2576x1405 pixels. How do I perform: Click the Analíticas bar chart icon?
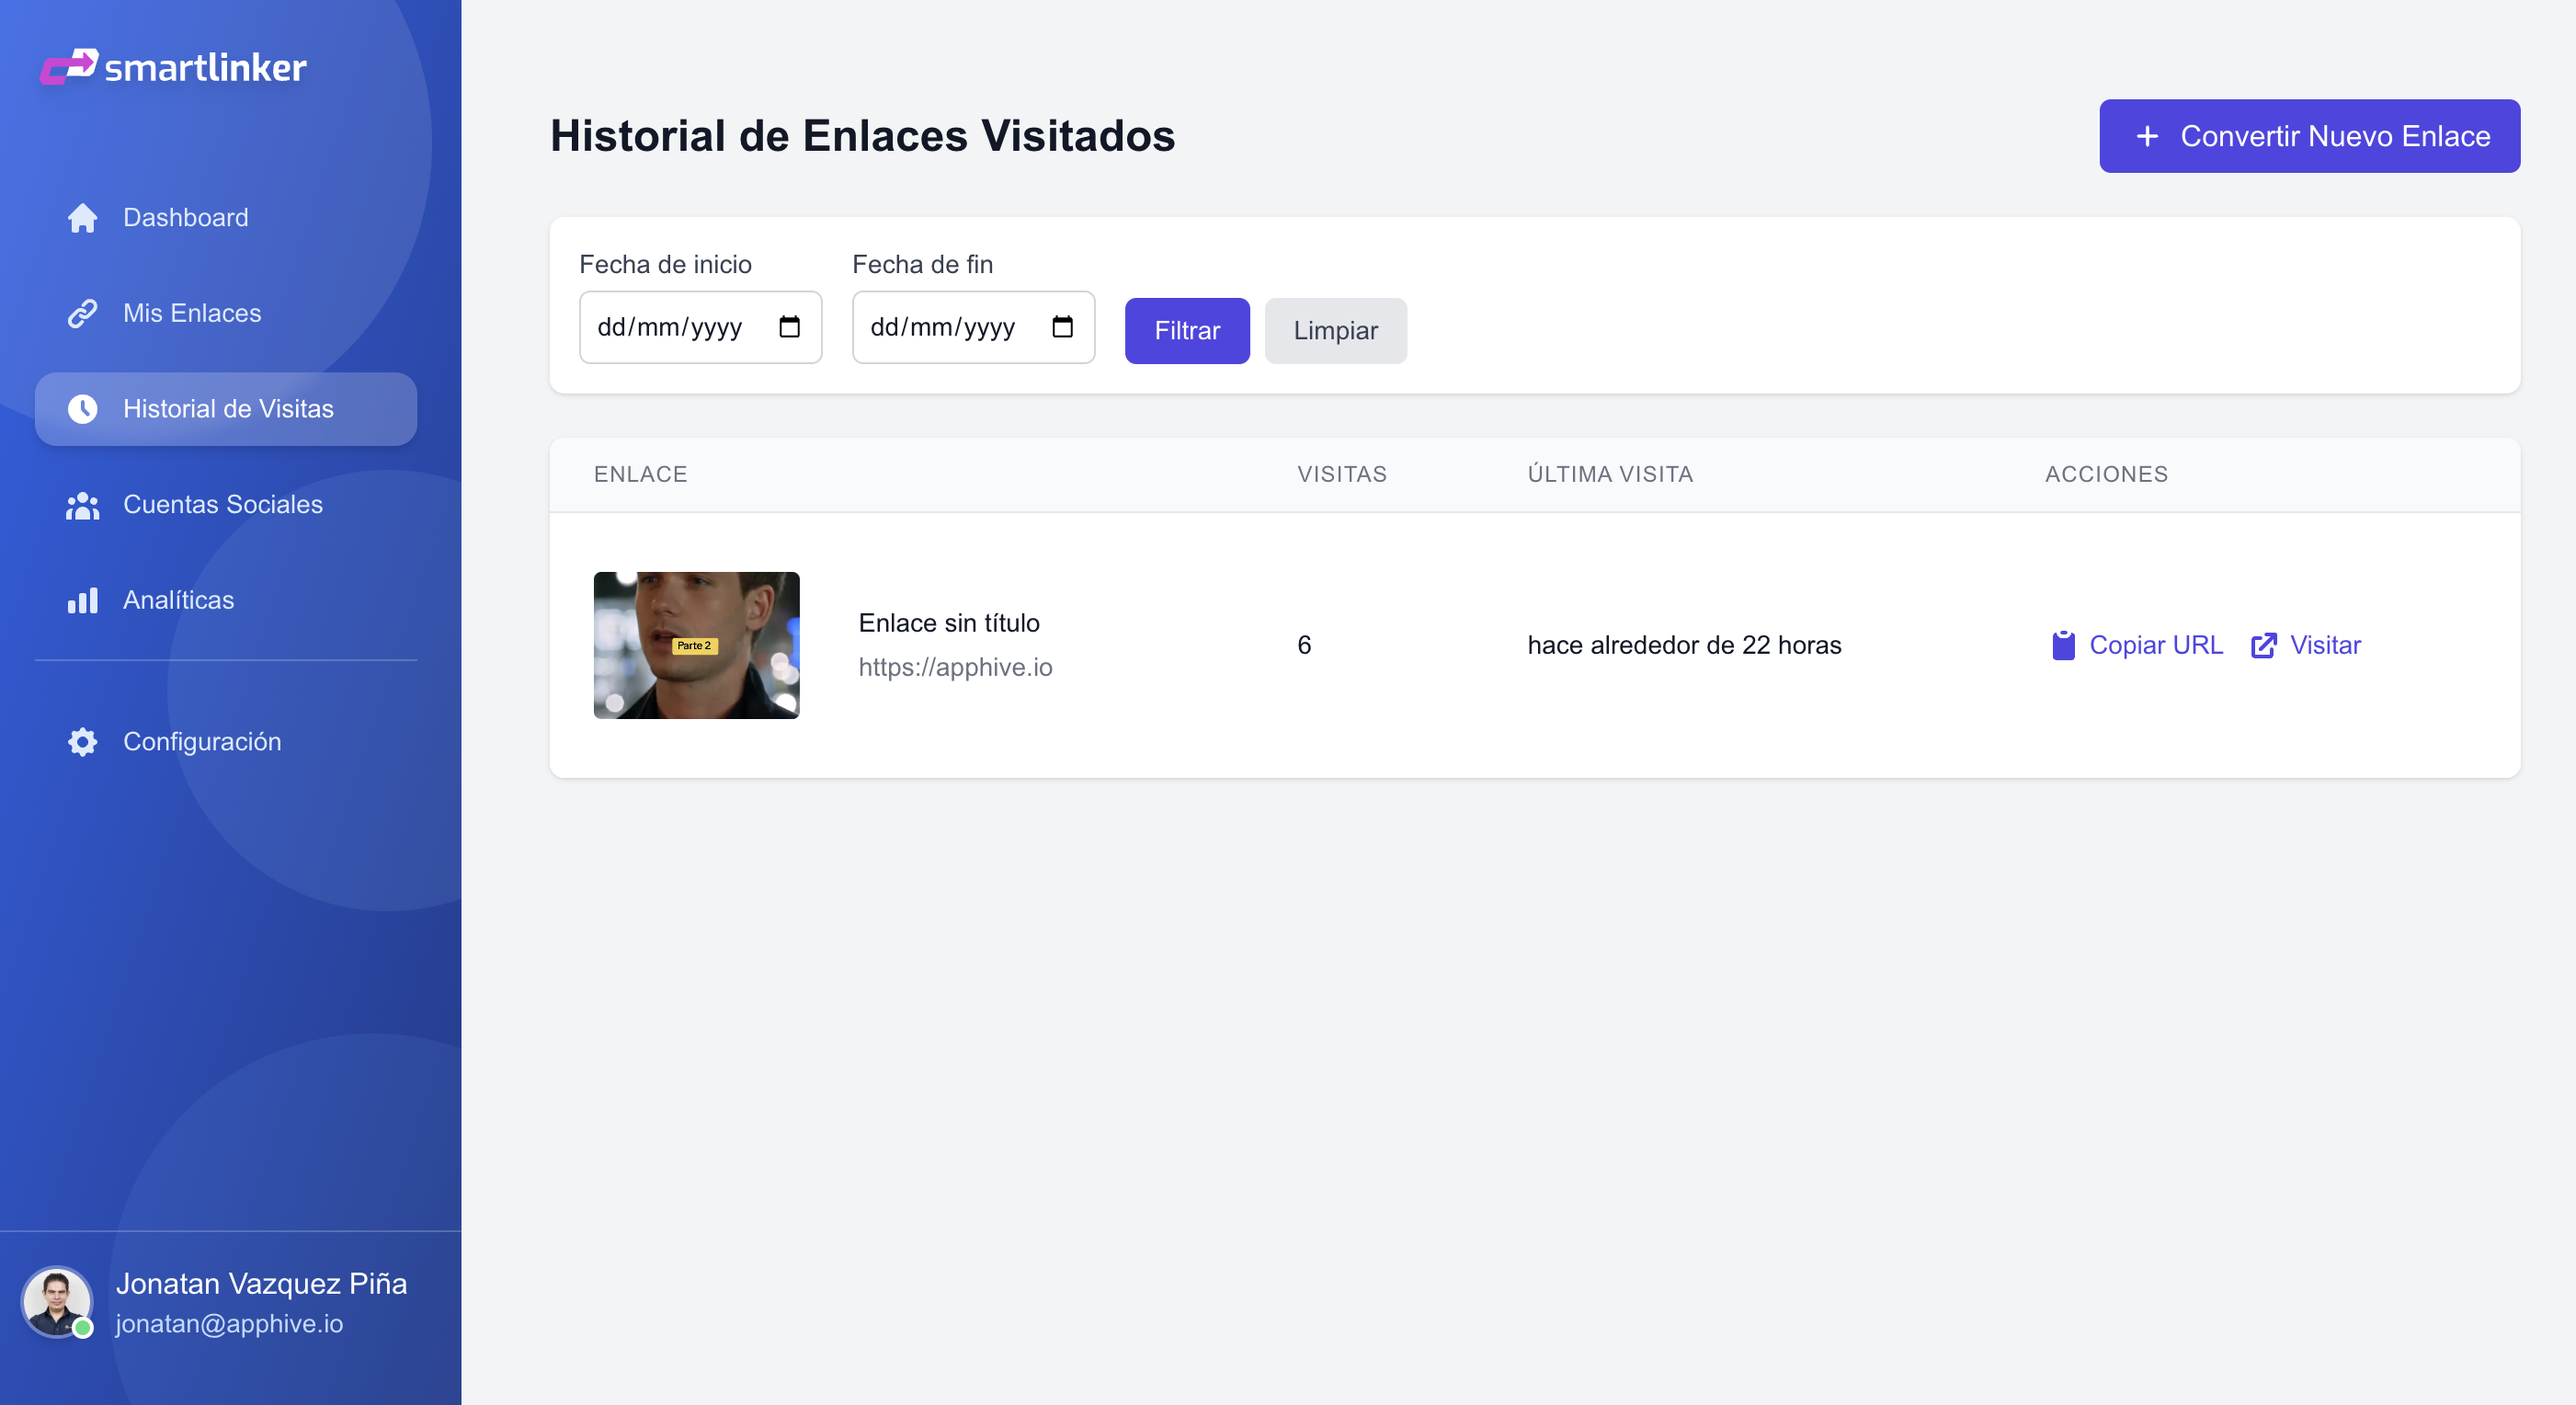pyautogui.click(x=82, y=600)
